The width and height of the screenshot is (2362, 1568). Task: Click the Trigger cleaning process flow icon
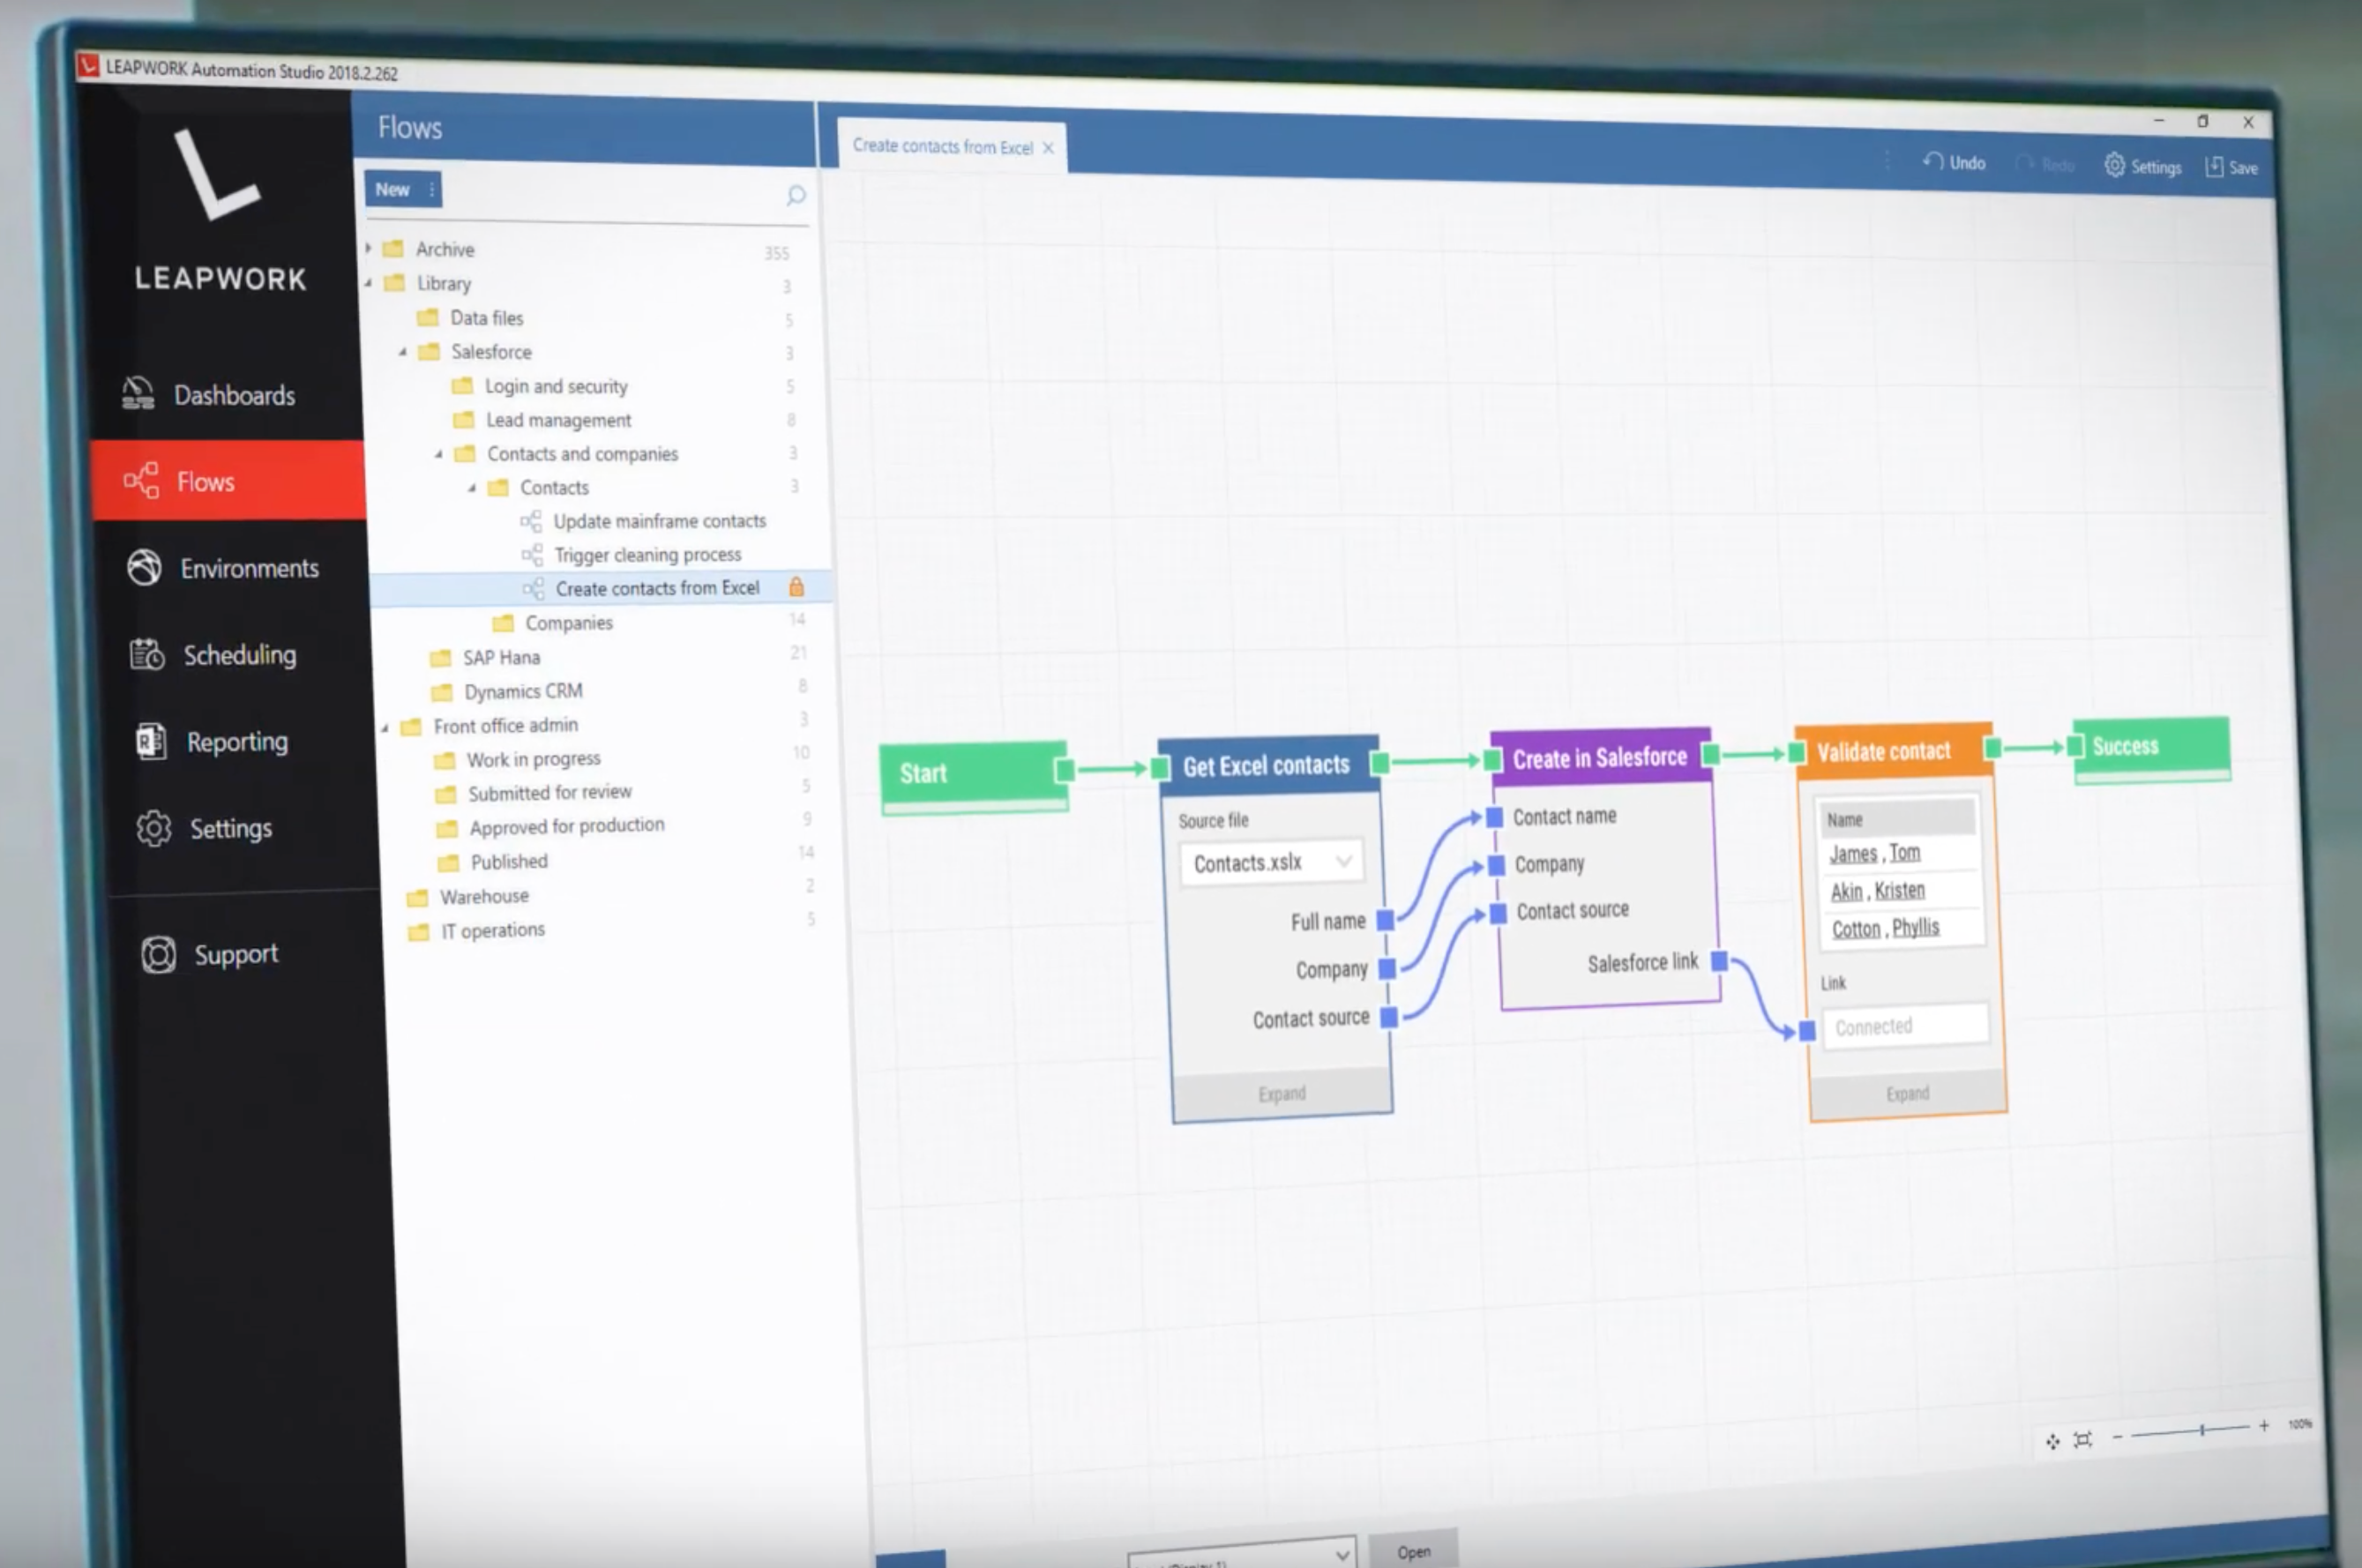tap(532, 554)
